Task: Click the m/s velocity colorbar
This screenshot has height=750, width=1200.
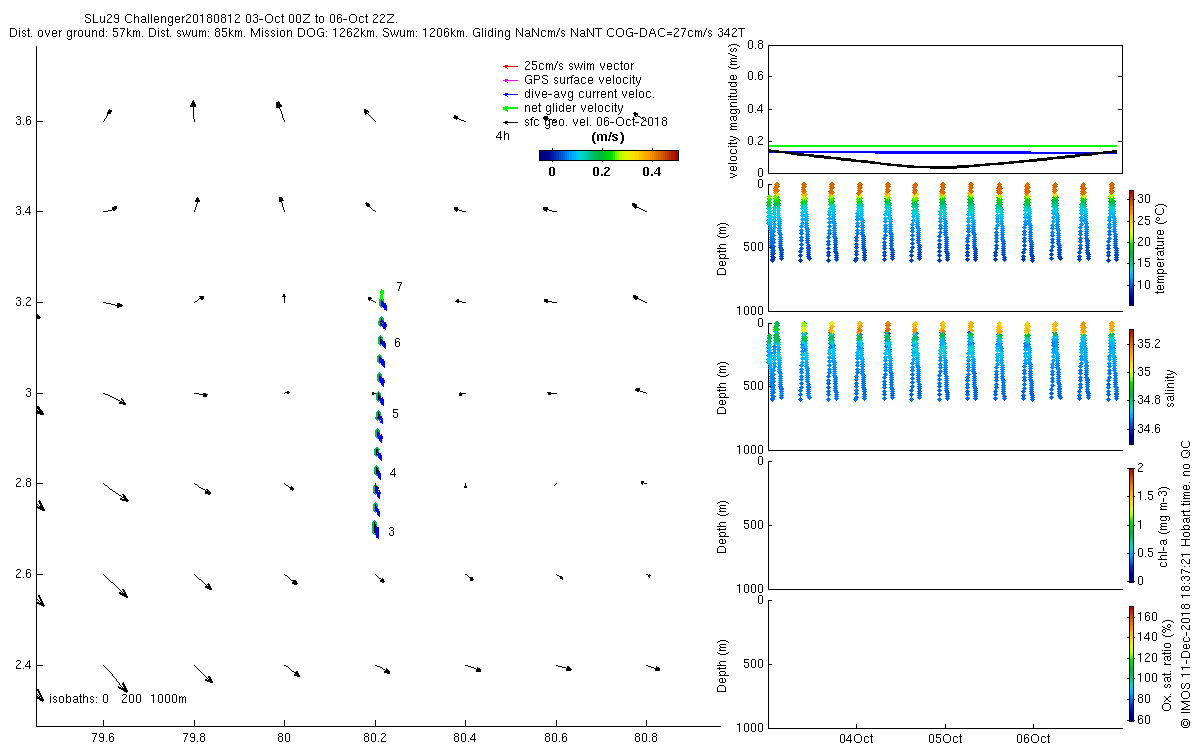Action: [608, 155]
